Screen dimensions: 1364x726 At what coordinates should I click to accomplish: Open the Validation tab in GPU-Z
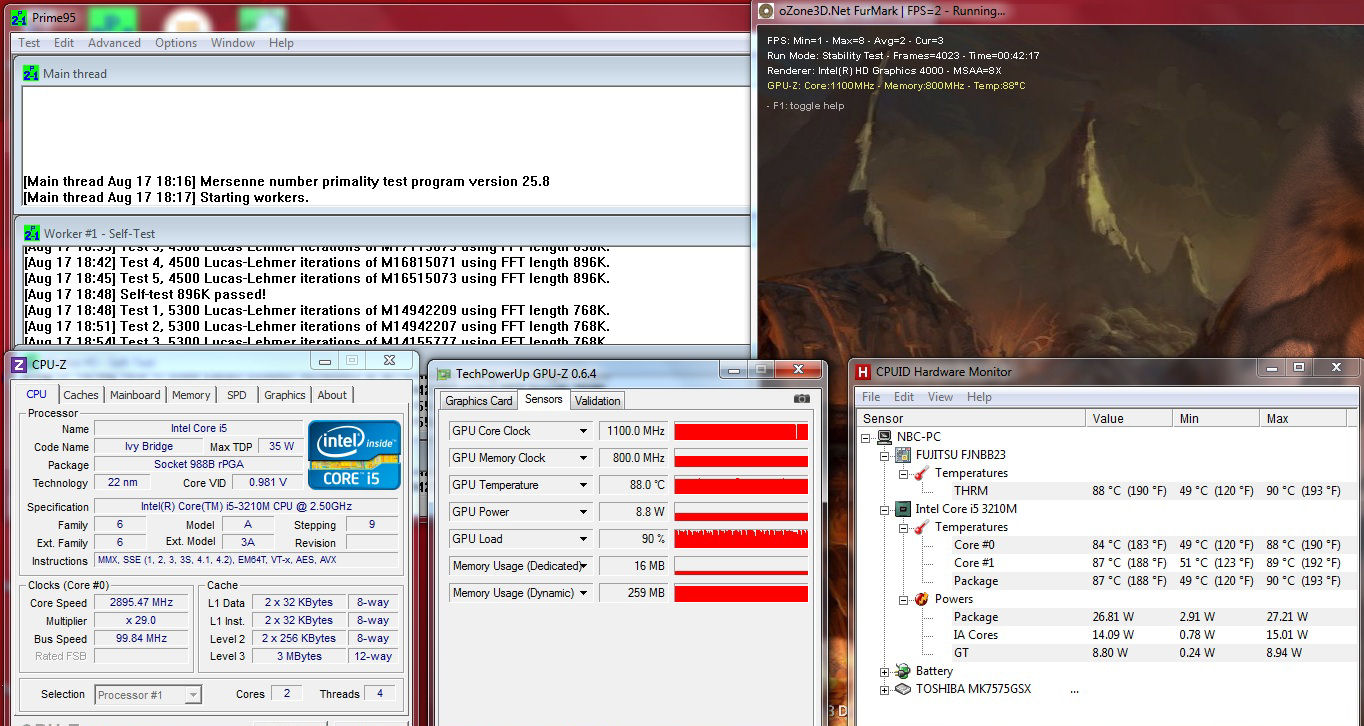pos(598,401)
